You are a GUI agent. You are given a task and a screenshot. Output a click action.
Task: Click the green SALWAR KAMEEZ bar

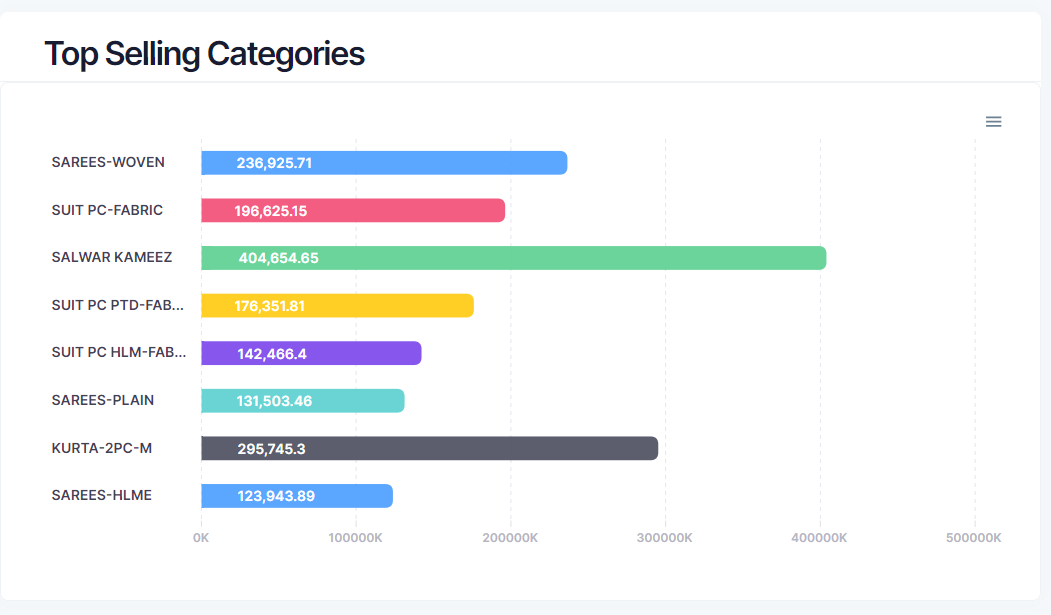pyautogui.click(x=513, y=258)
